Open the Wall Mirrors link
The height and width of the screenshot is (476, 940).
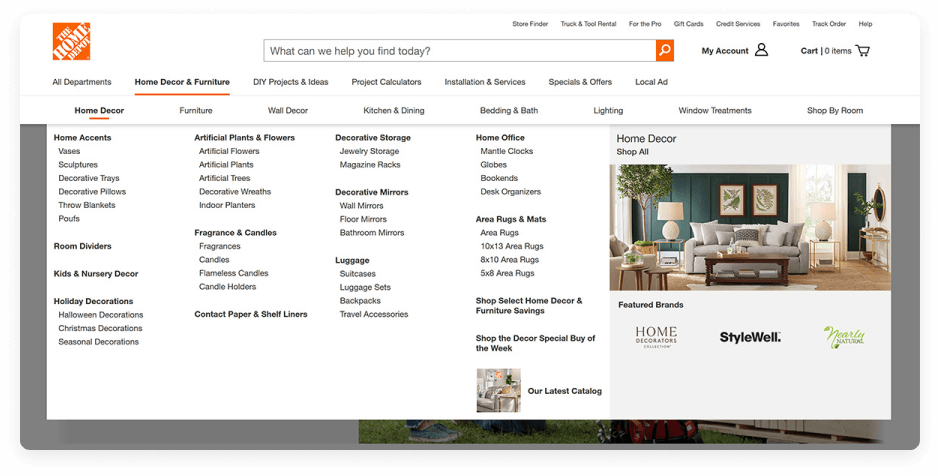click(x=361, y=206)
